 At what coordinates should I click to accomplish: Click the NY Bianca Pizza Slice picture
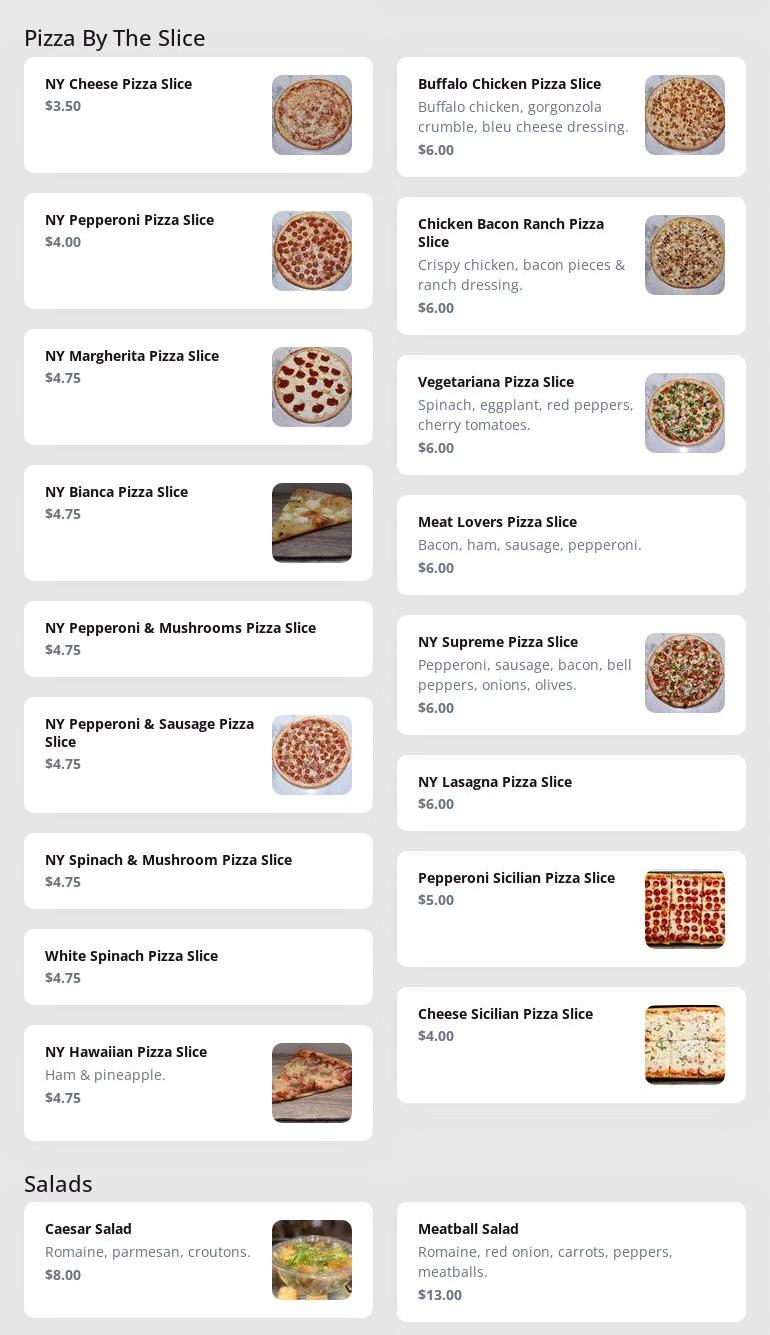click(312, 523)
